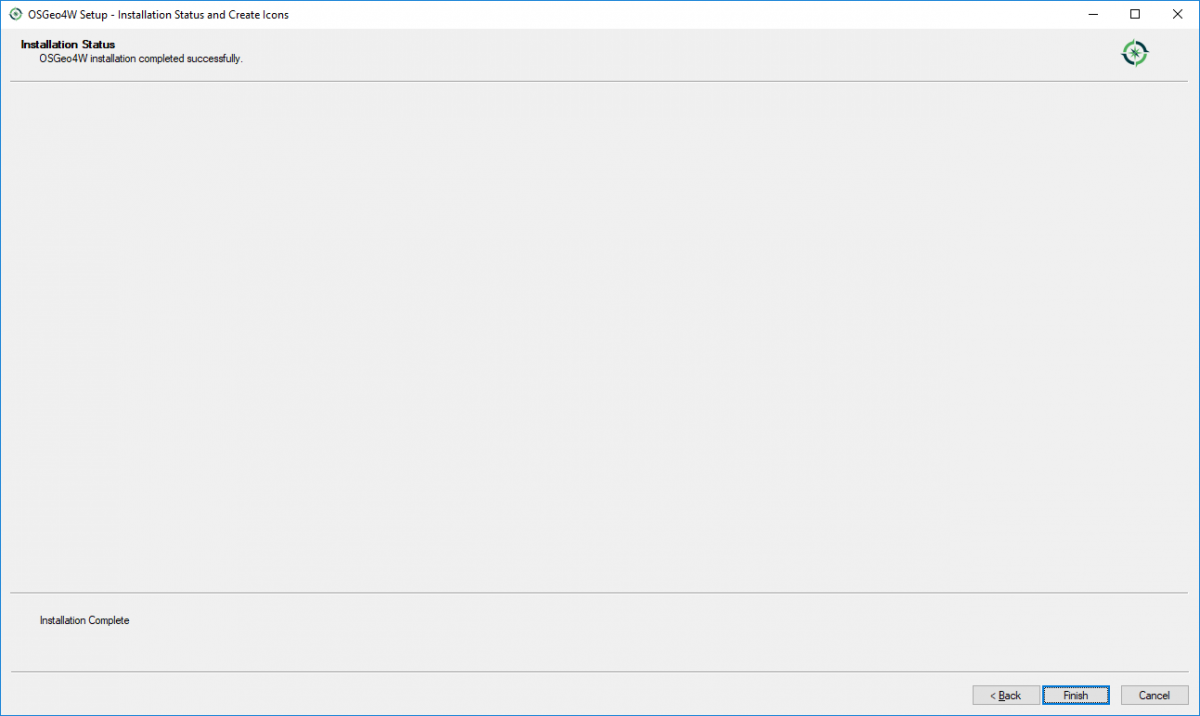Viewport: 1200px width, 716px height.
Task: Maximize the setup wizard window
Action: (x=1135, y=14)
